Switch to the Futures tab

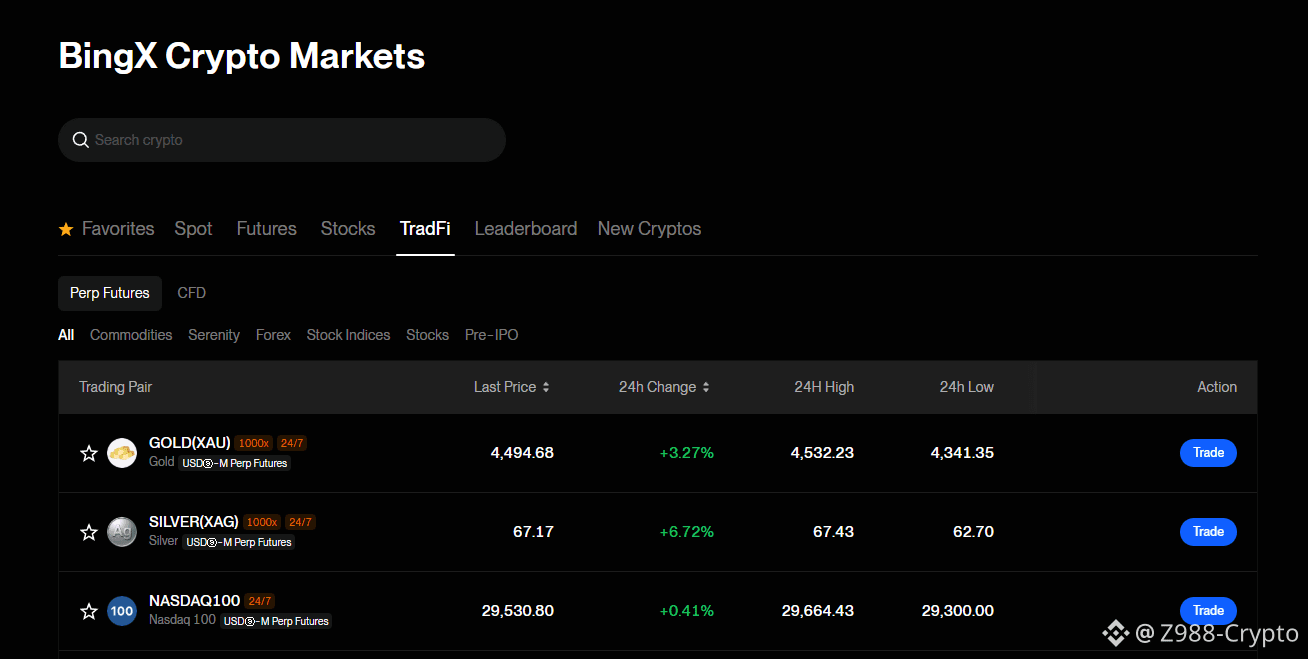(x=267, y=229)
